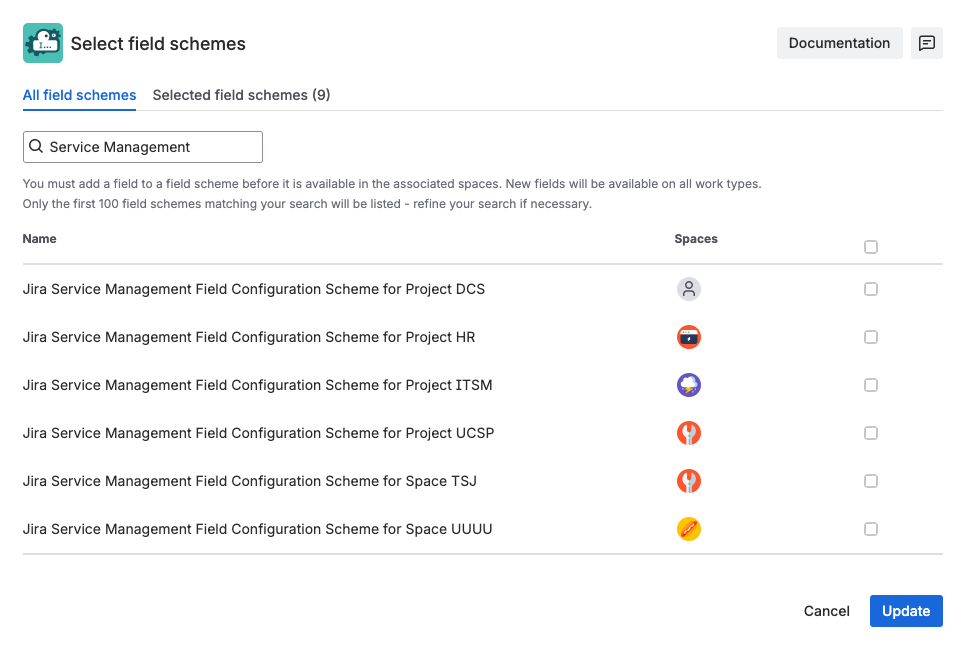Check the Project DCS scheme checkbox
Image resolution: width=966 pixels, height=650 pixels.
click(x=871, y=289)
